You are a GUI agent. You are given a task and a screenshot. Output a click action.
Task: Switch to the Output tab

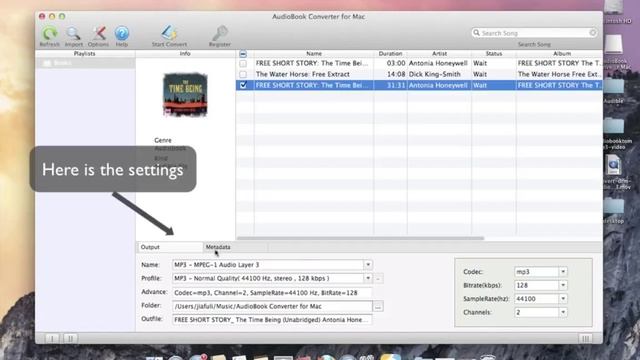170,247
